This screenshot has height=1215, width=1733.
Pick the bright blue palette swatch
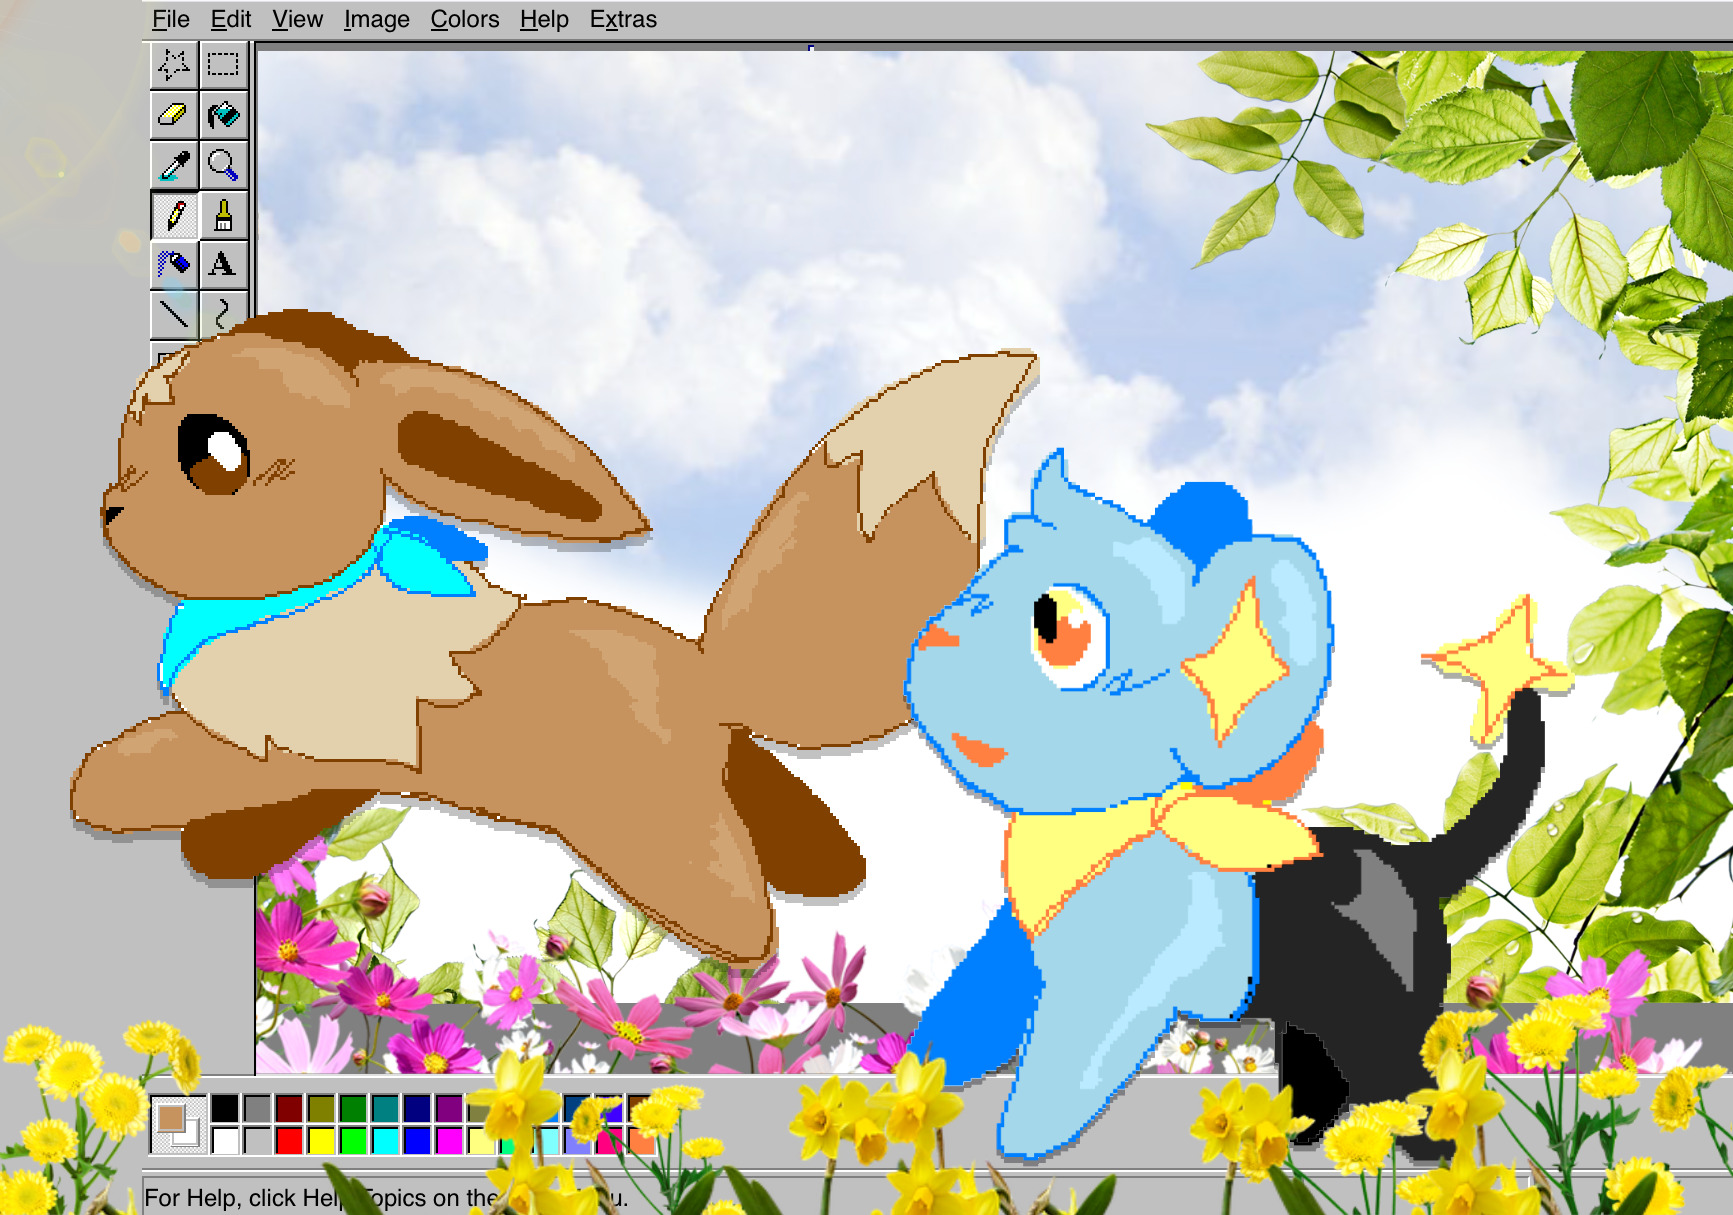(x=417, y=1141)
